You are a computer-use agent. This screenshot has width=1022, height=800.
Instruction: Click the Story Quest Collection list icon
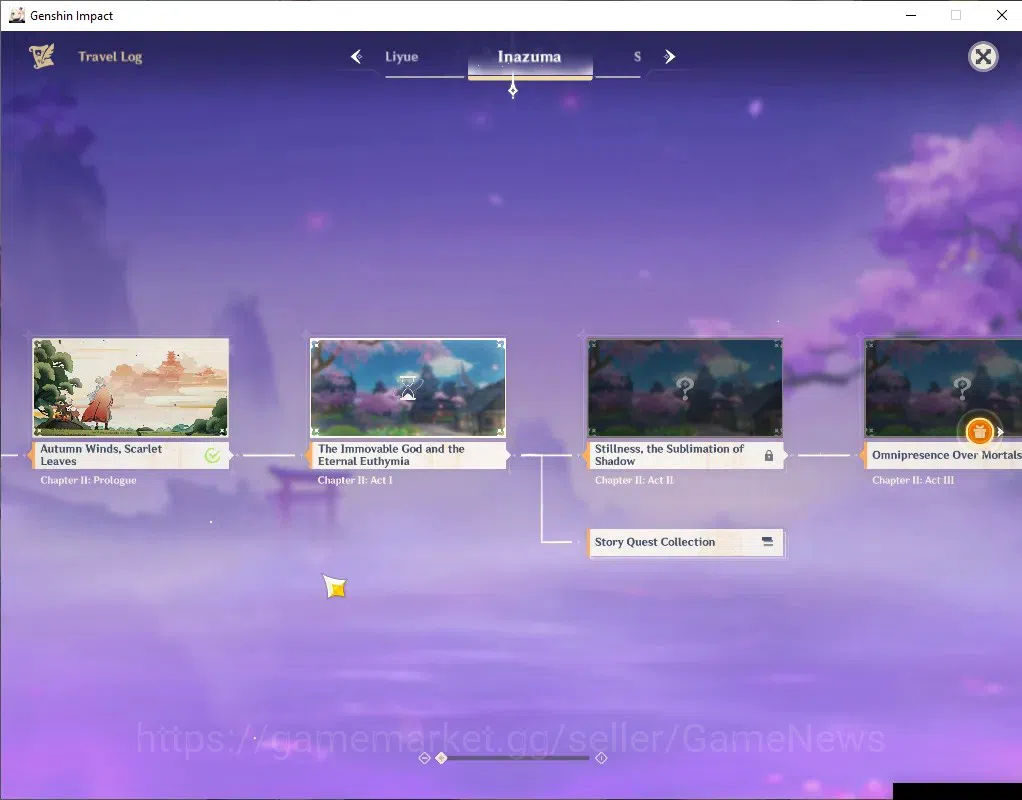click(768, 542)
